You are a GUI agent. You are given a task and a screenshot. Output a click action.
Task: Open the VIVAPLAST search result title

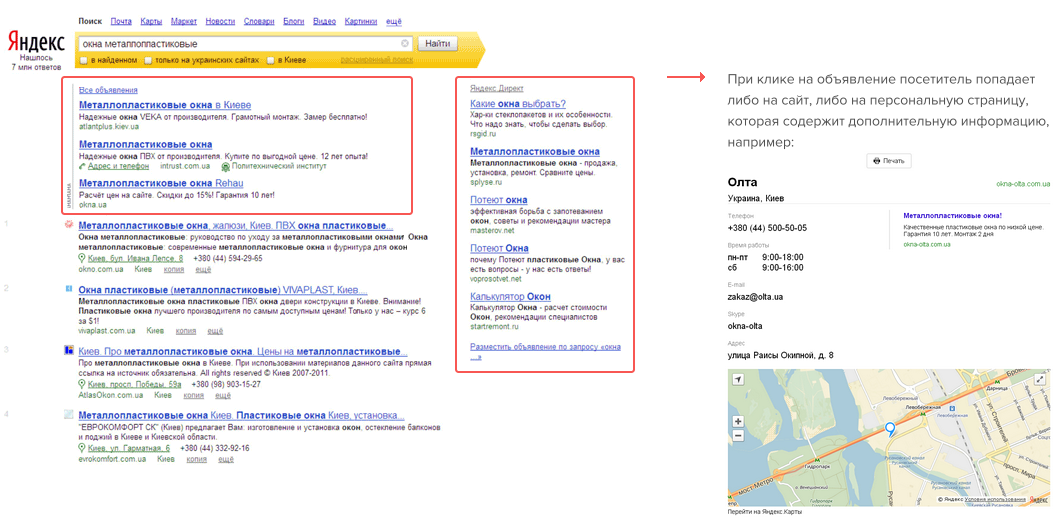pos(224,289)
